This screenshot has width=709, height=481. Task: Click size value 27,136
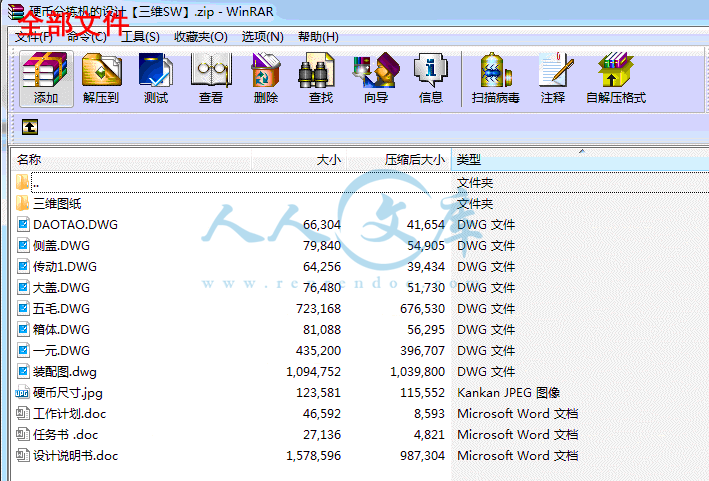coord(322,434)
